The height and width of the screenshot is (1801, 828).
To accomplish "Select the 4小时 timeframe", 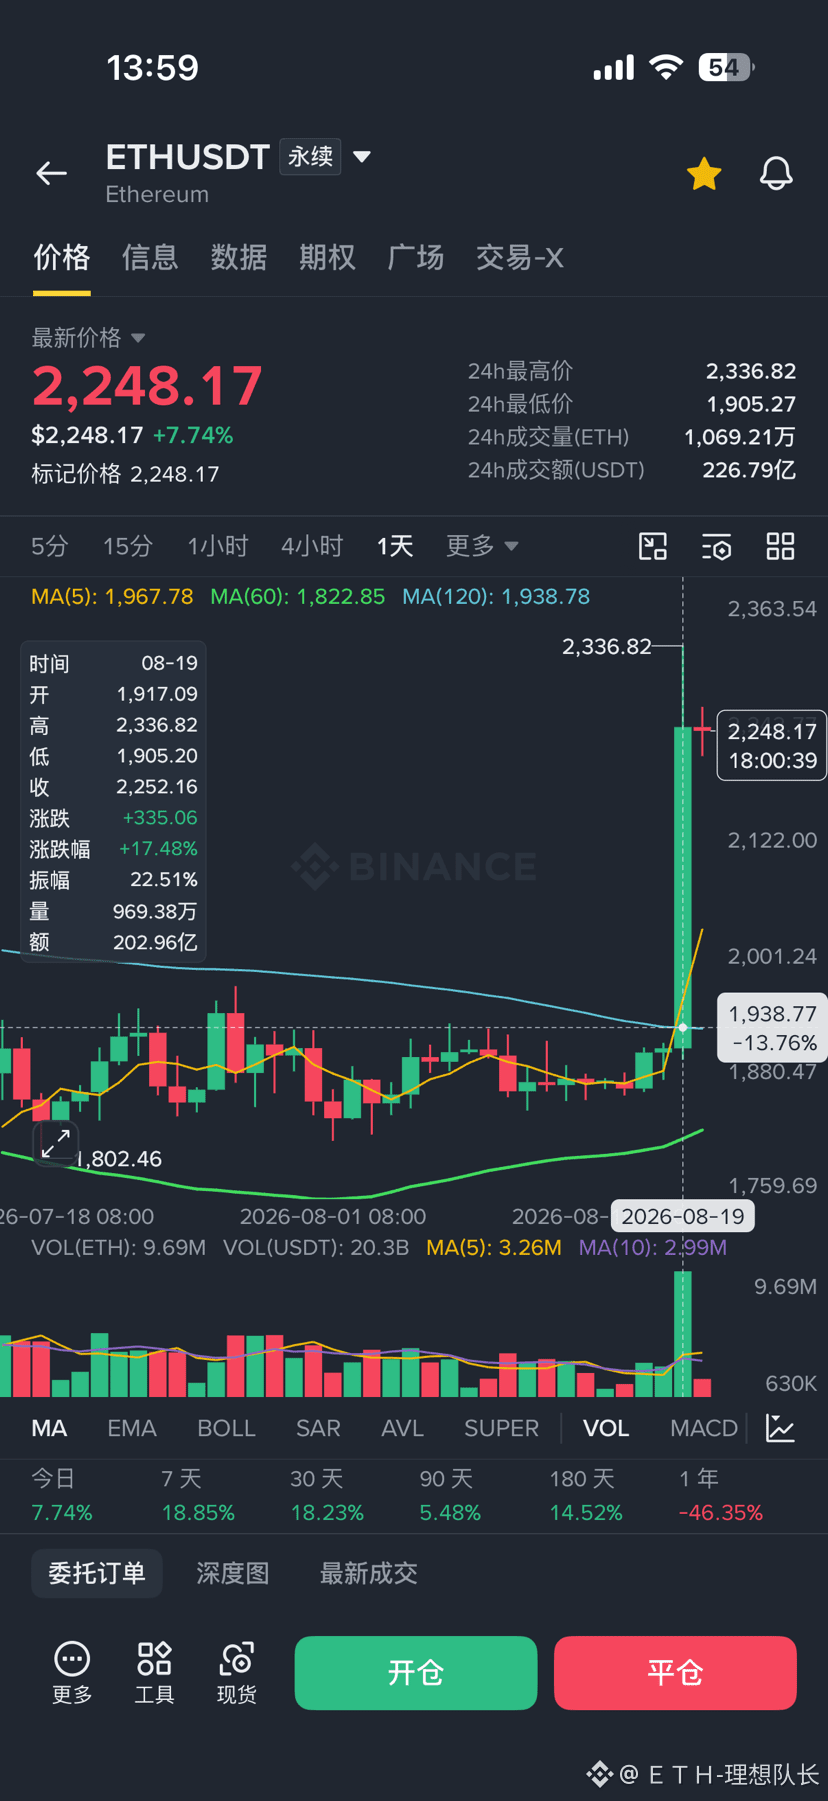I will 311,546.
